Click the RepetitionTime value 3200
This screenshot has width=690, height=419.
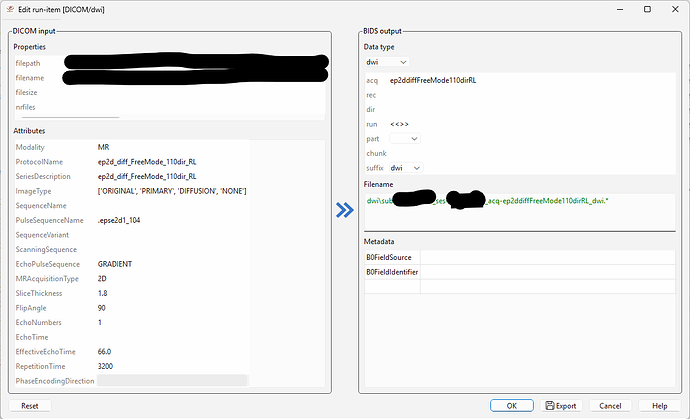coord(105,366)
